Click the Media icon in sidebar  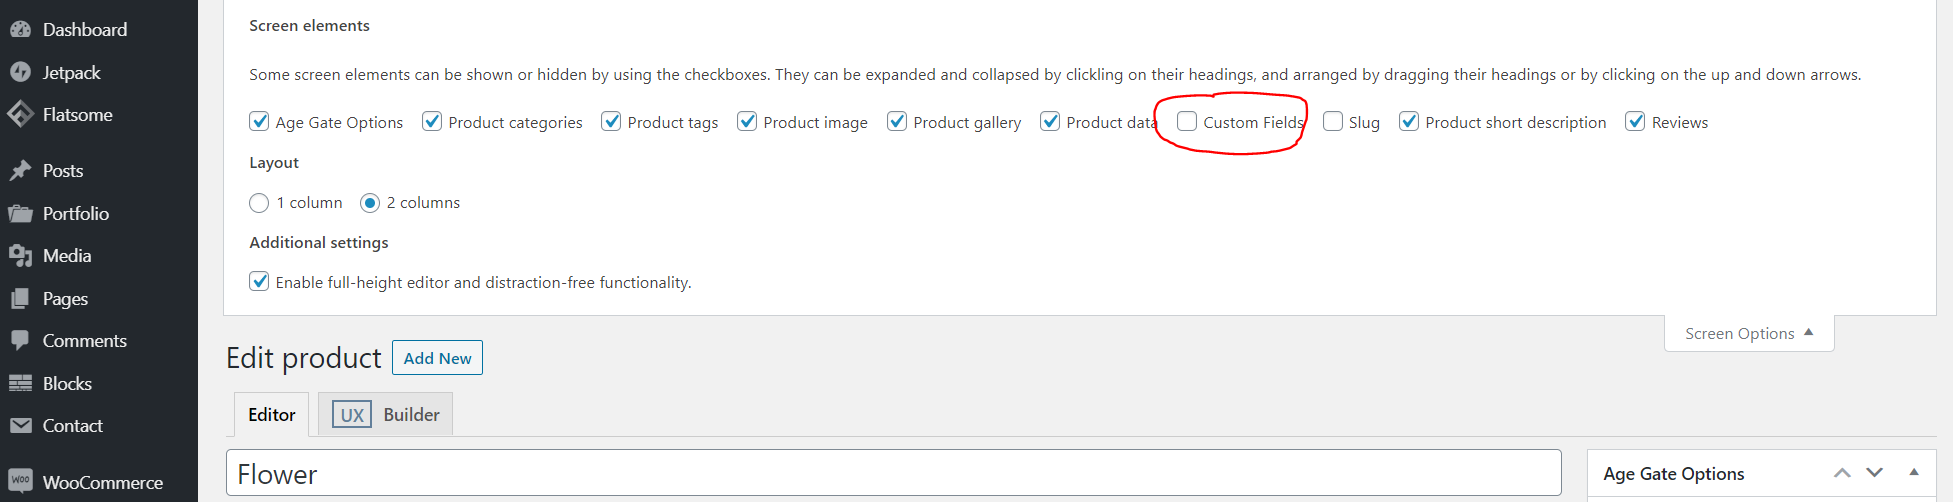[20, 256]
